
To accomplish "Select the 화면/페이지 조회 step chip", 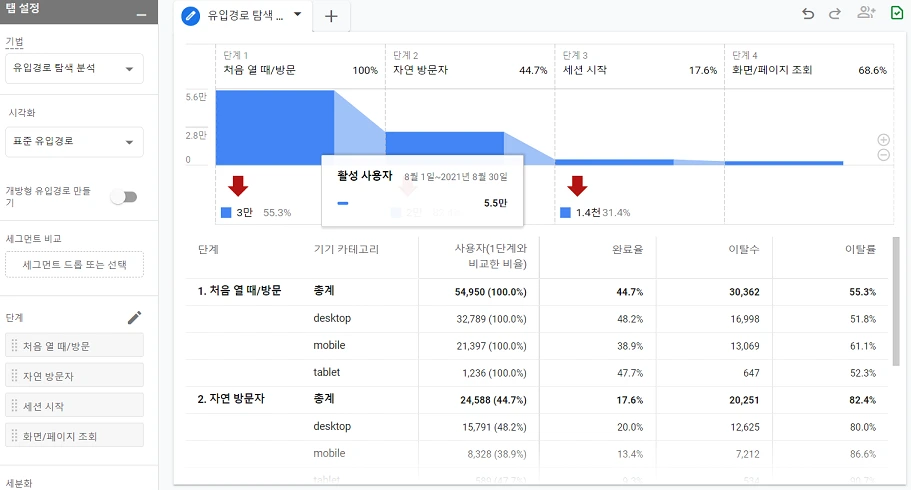I will pos(74,435).
